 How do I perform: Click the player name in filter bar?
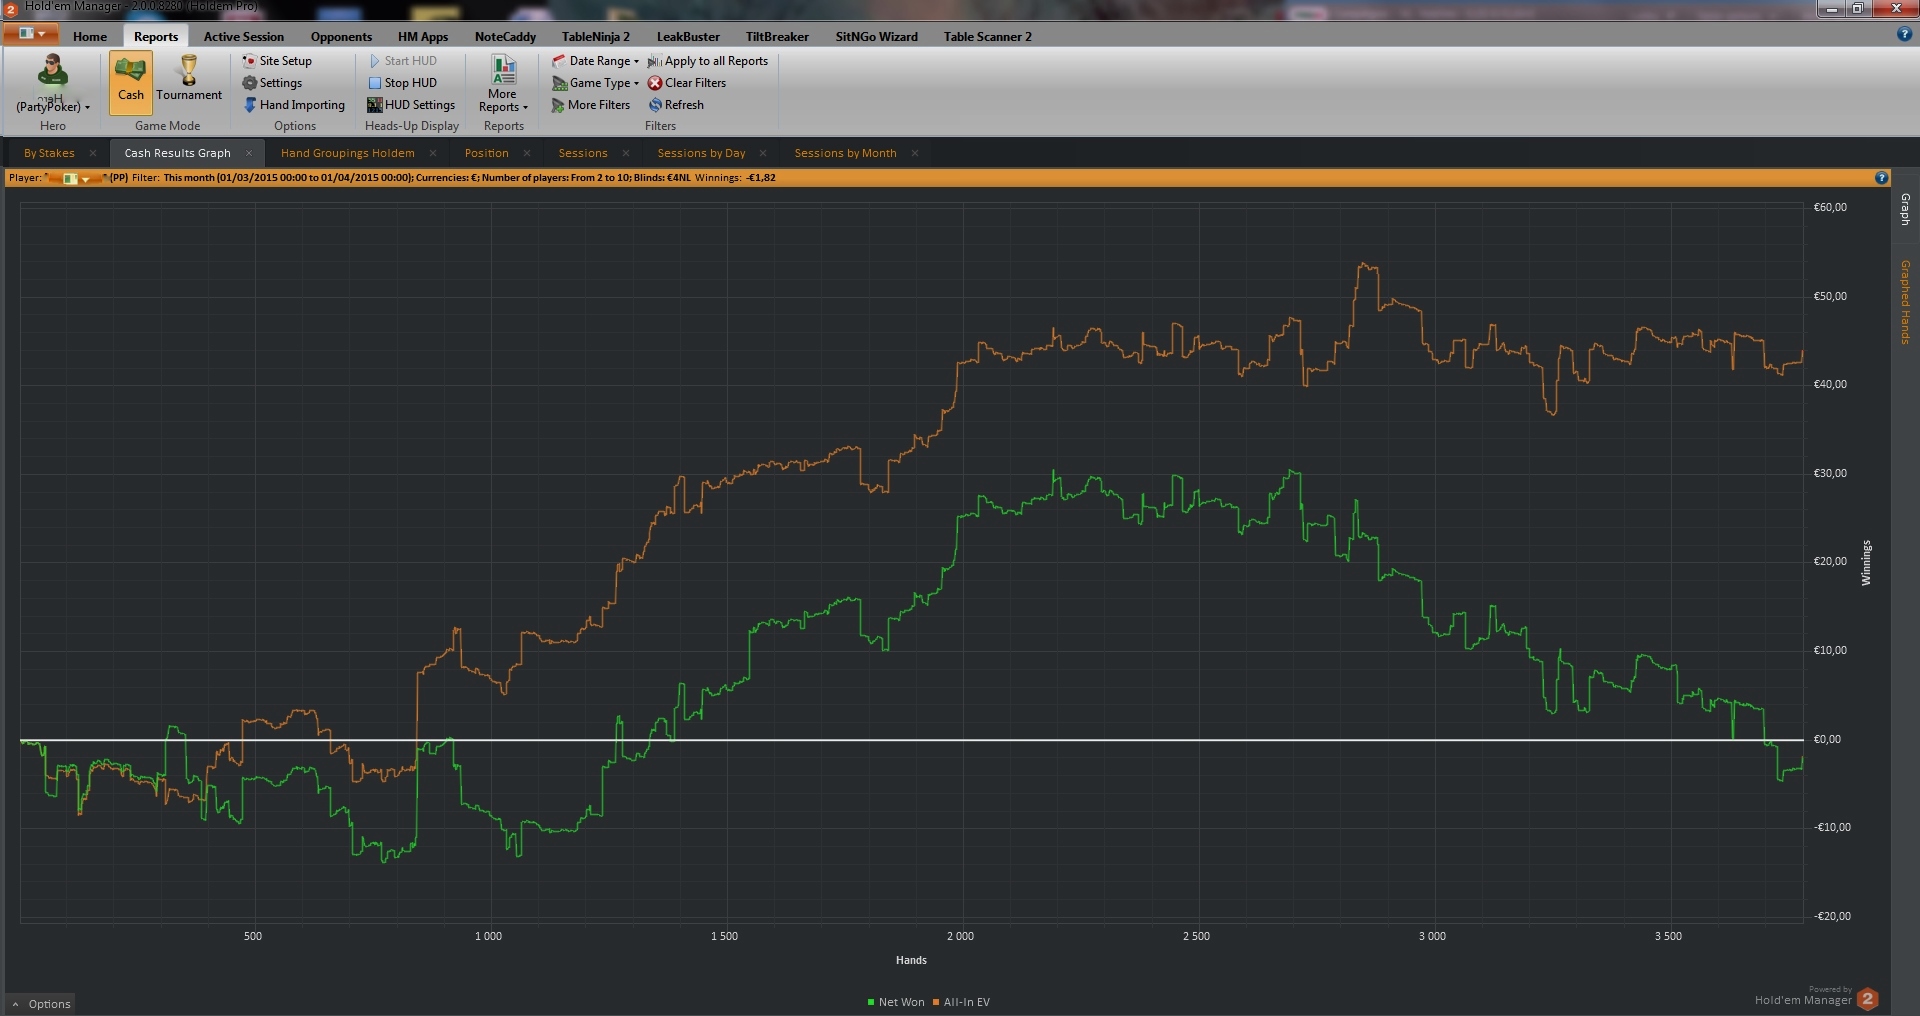(76, 178)
